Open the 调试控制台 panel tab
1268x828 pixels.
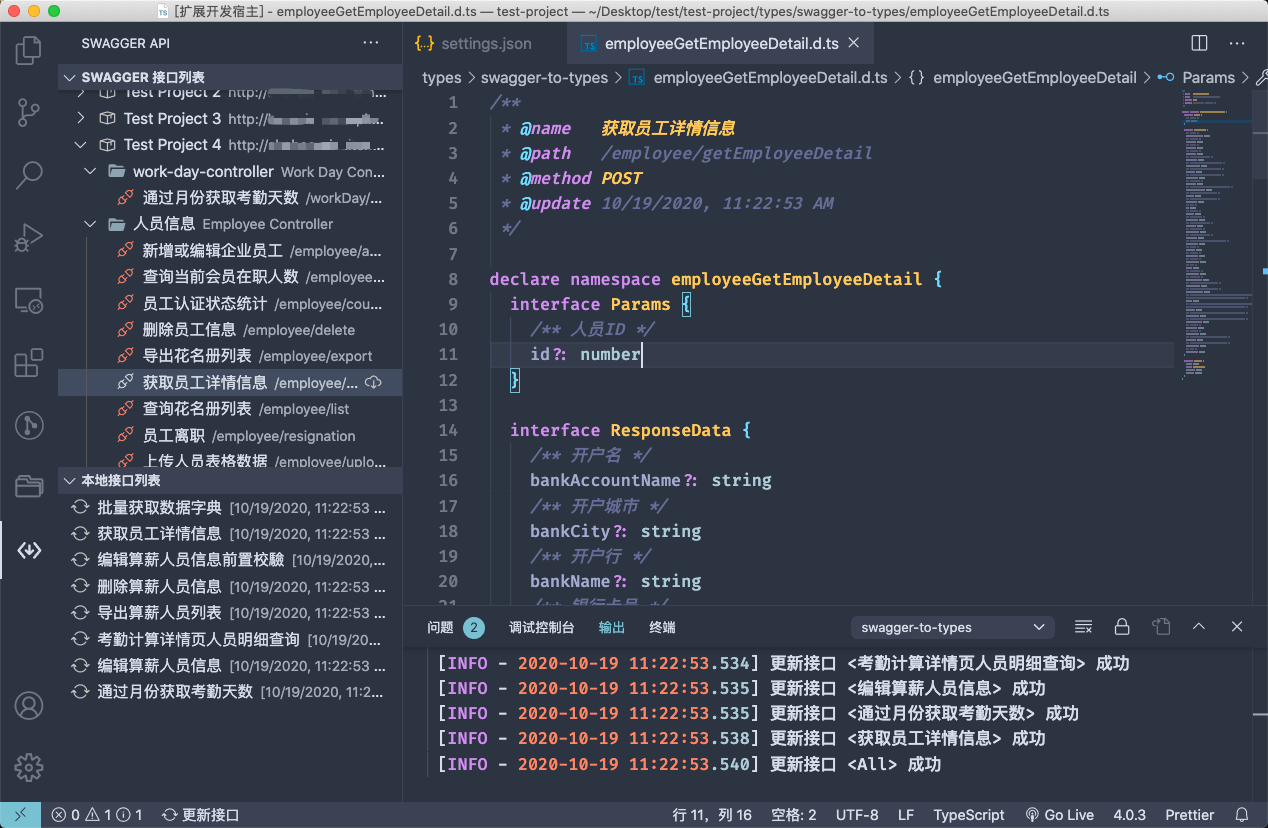point(541,628)
